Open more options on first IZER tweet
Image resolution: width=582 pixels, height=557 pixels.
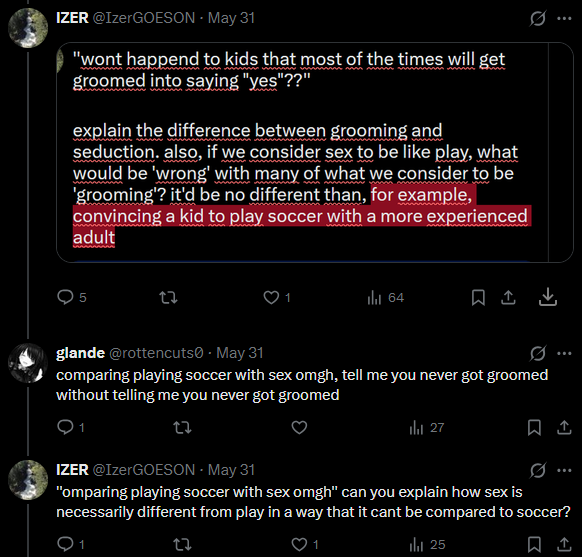[564, 18]
